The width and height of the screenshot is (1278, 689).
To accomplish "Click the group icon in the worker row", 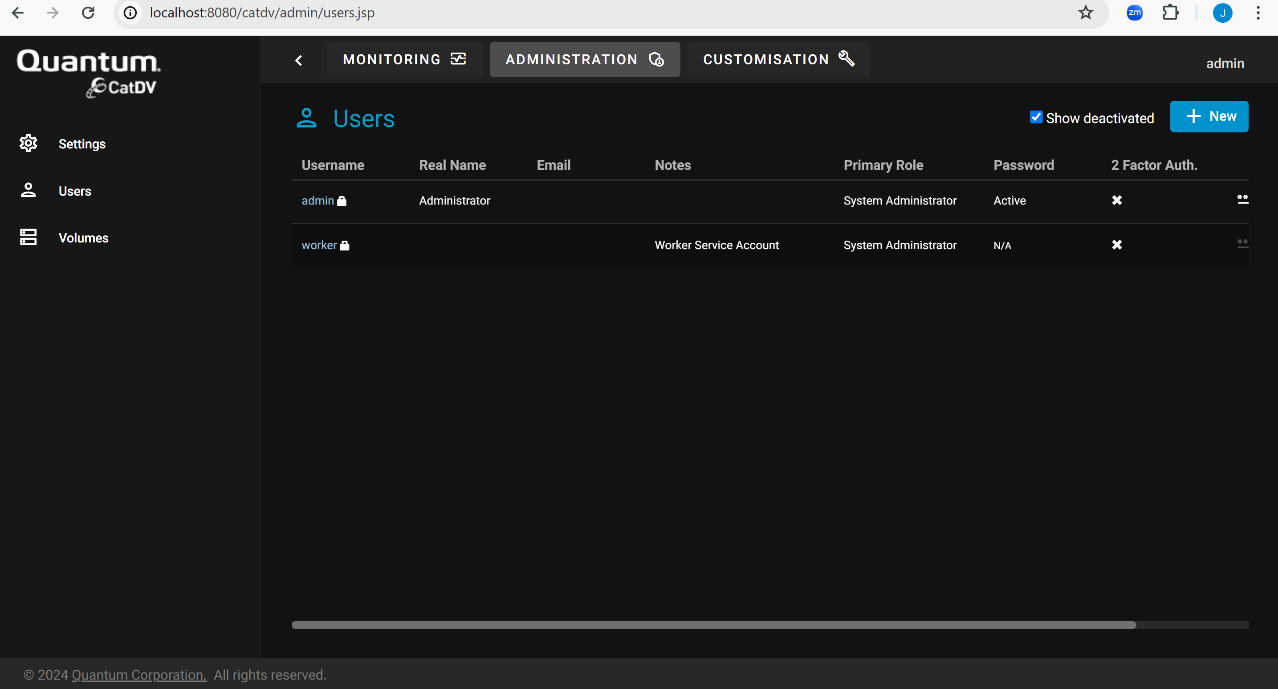I will click(1243, 244).
